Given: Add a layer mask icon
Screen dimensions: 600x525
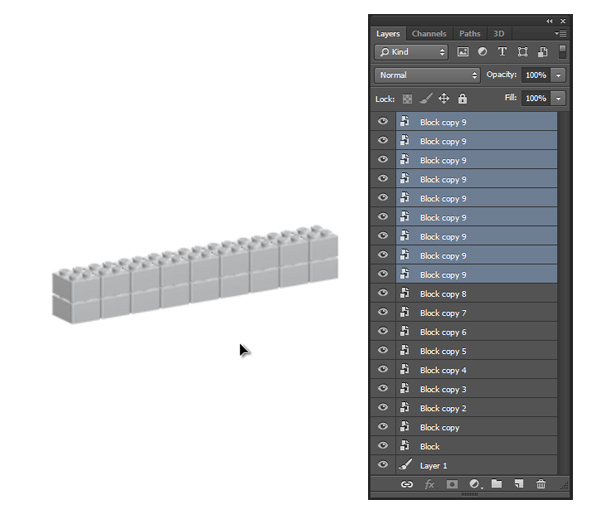Looking at the screenshot, I should pyautogui.click(x=452, y=484).
